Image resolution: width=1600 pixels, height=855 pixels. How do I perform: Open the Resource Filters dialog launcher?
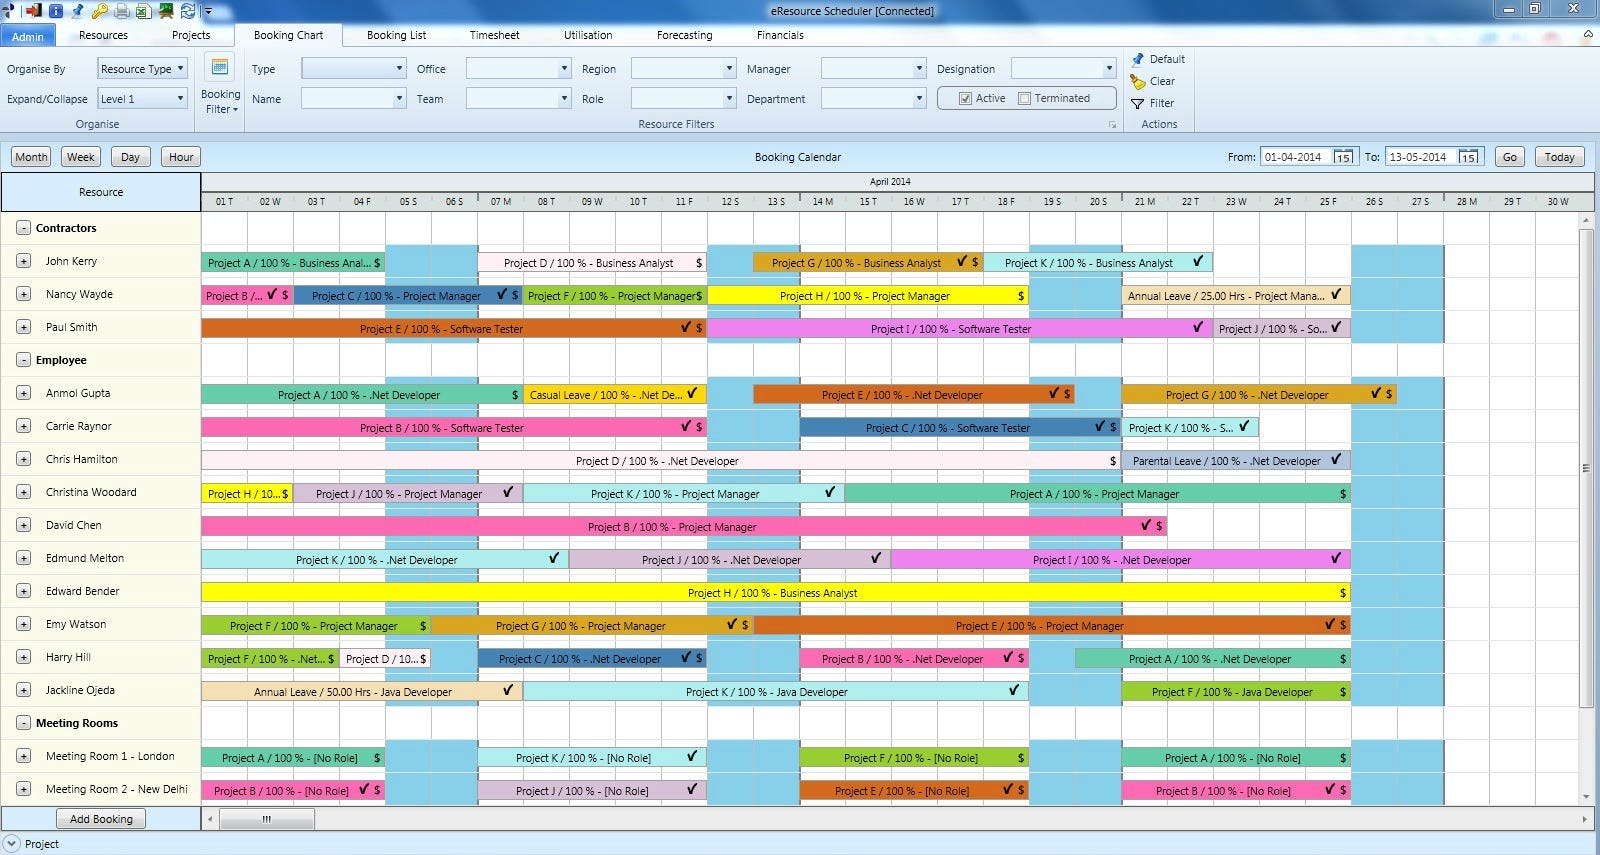tap(1112, 125)
